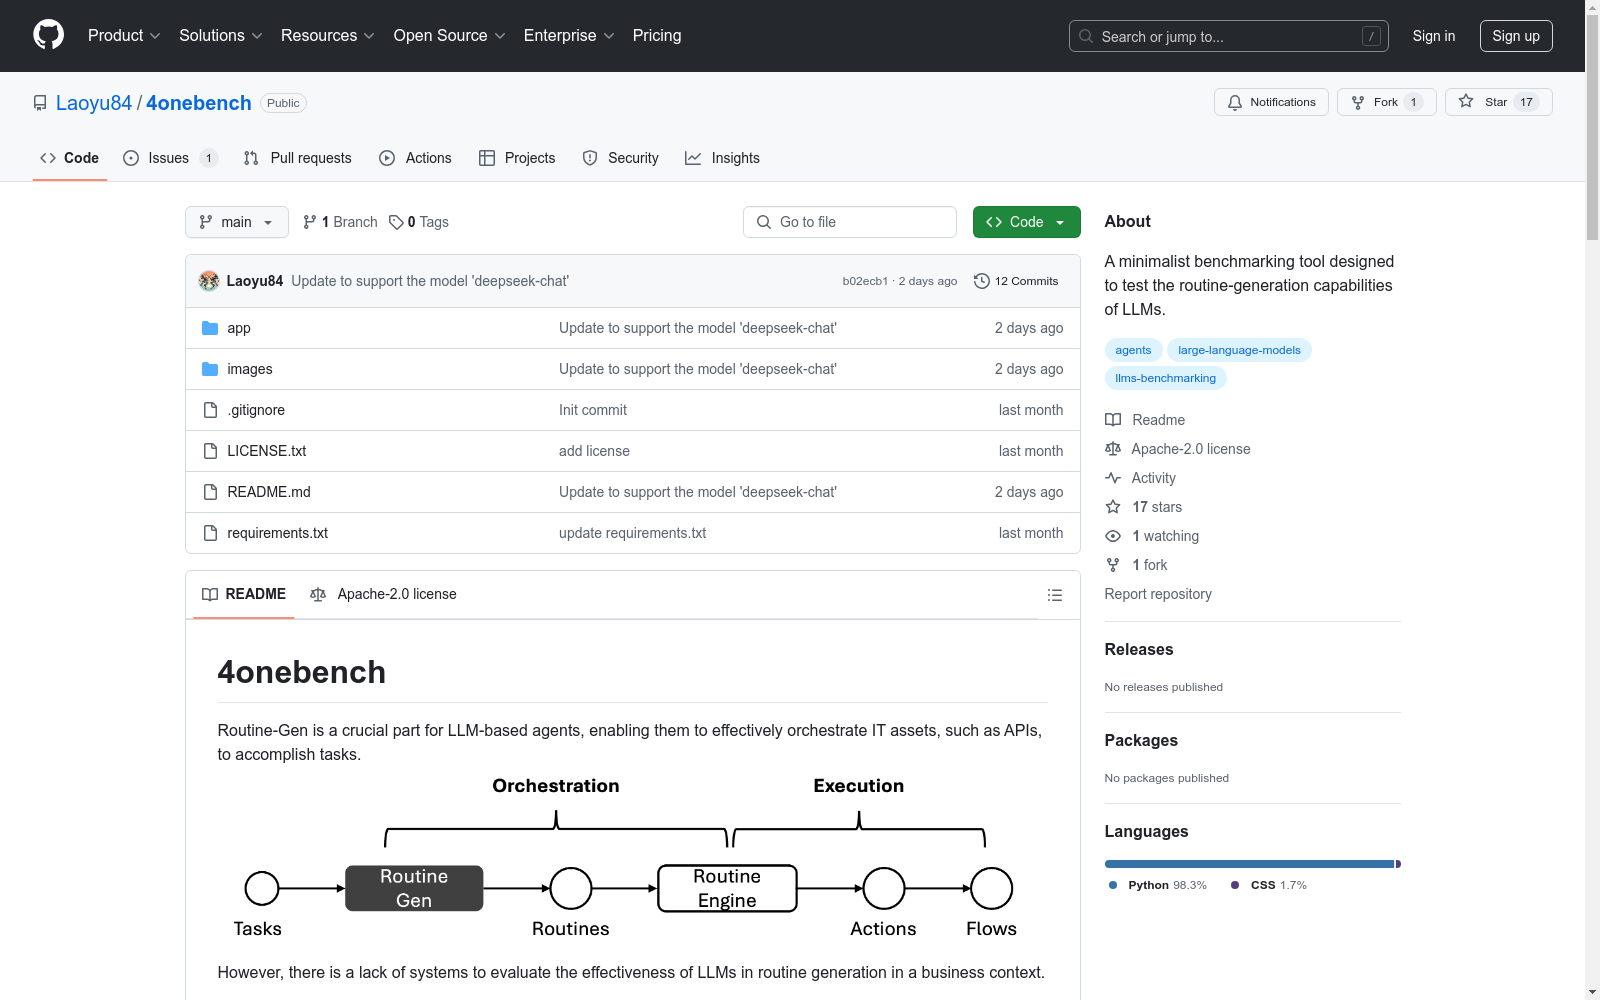Click the fork icon beside 1 fork
Image resolution: width=1600 pixels, height=1000 pixels.
(1113, 565)
